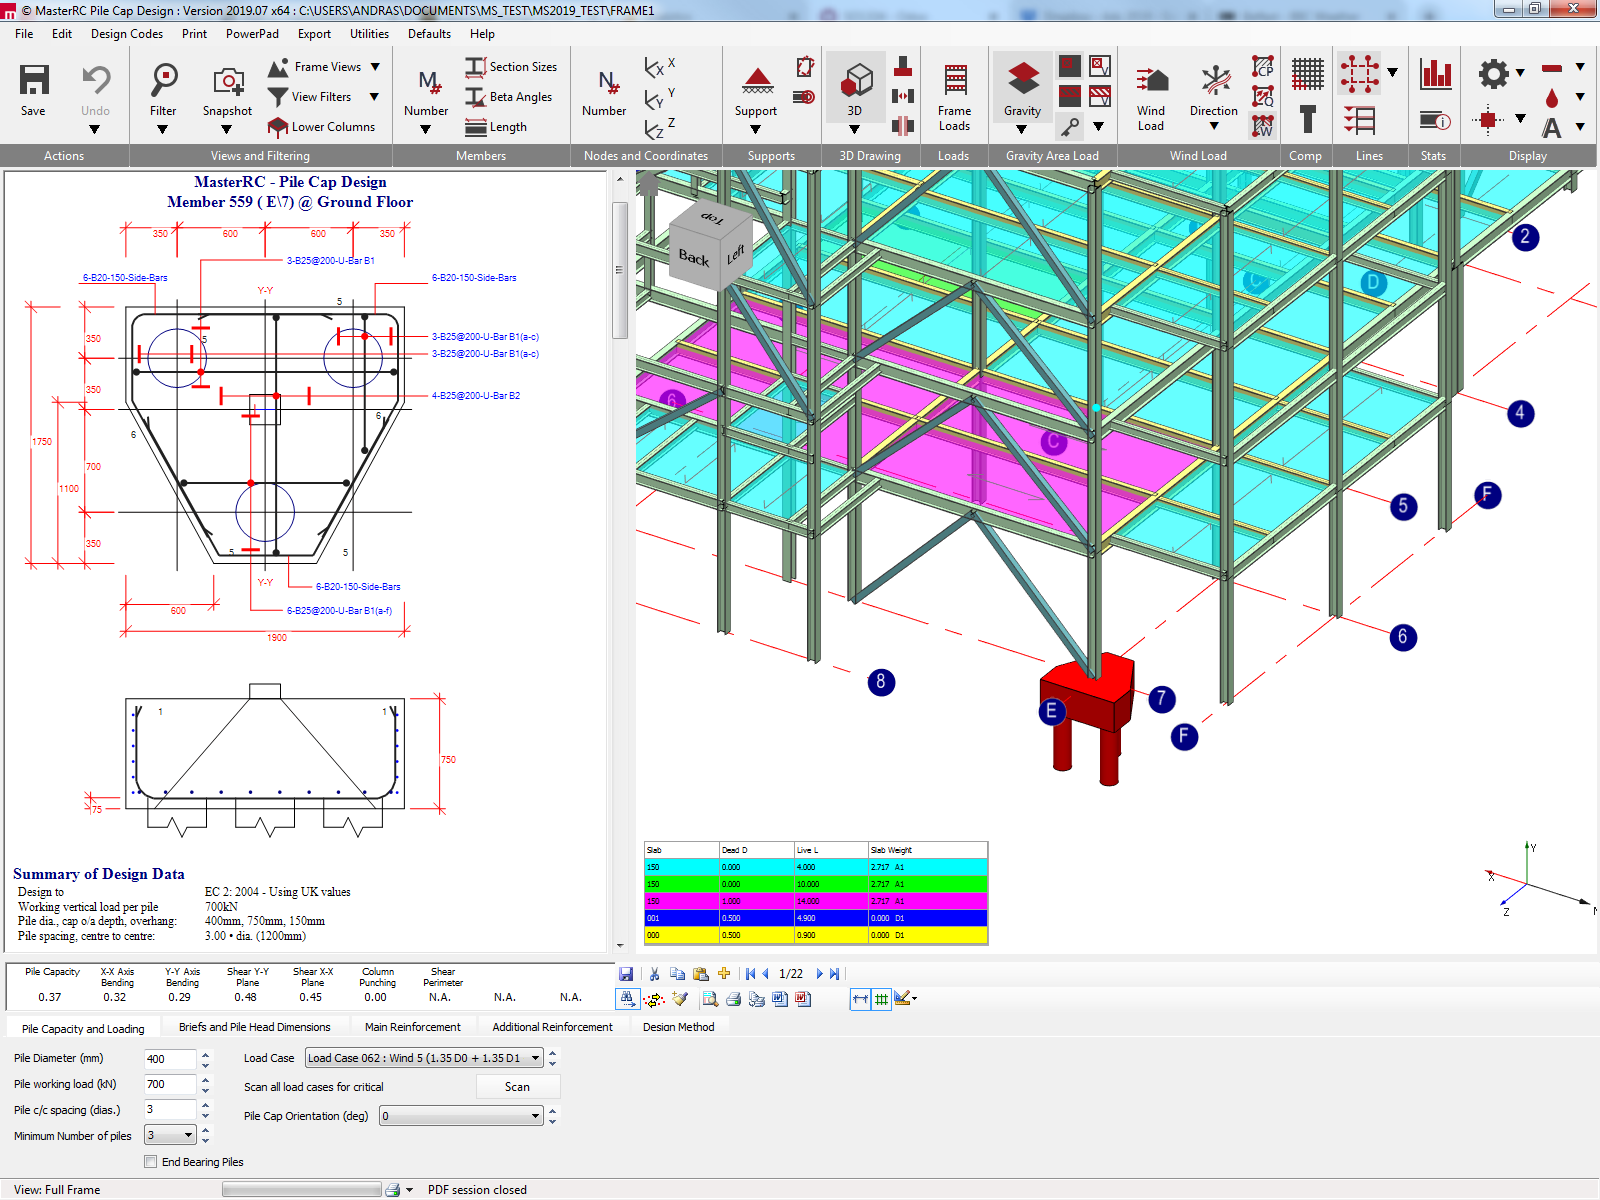This screenshot has height=1200, width=1600.
Task: Take a Snapshot of the view
Action: [x=228, y=81]
